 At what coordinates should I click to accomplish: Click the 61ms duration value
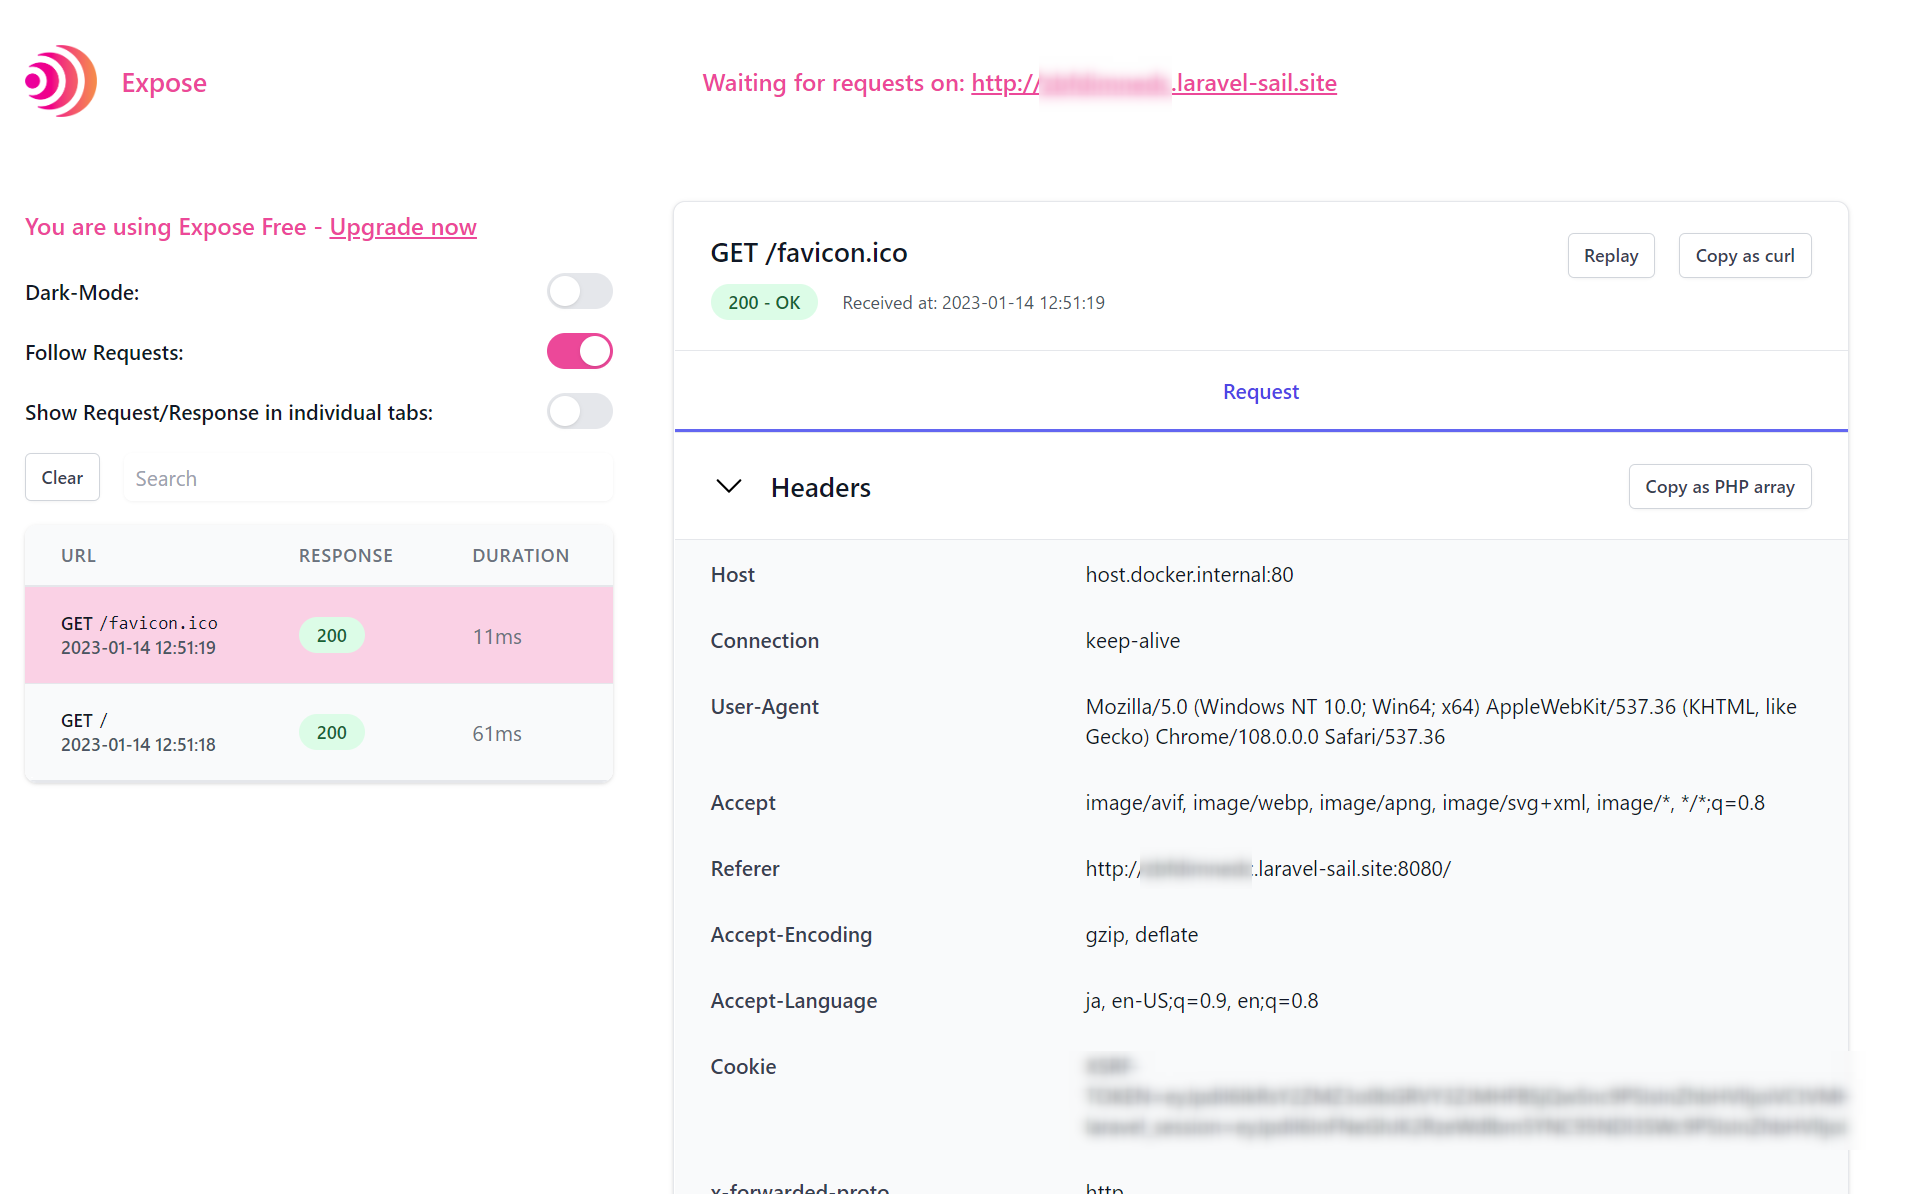point(497,734)
